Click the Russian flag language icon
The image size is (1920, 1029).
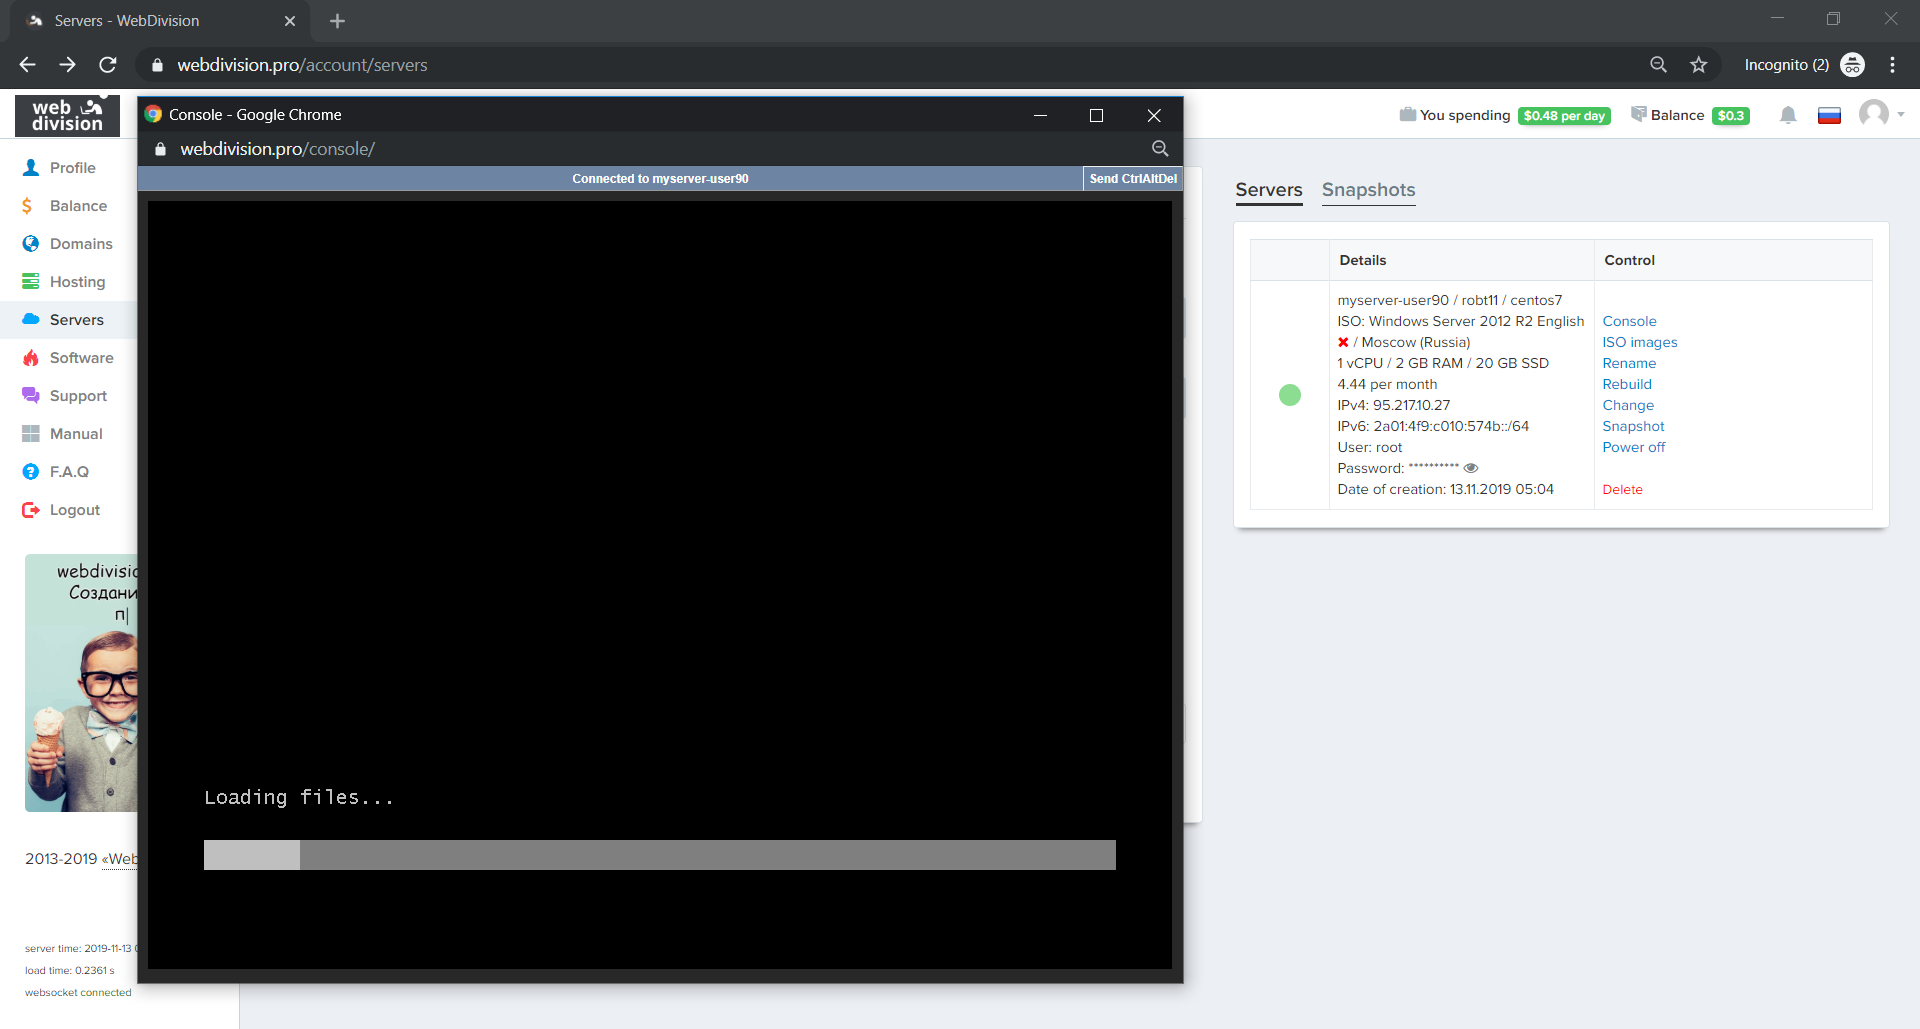1829,116
